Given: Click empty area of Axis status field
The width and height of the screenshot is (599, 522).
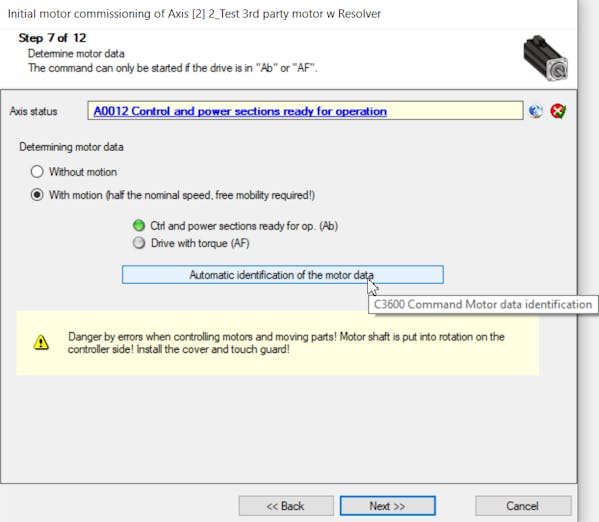Looking at the screenshot, I should [455, 111].
